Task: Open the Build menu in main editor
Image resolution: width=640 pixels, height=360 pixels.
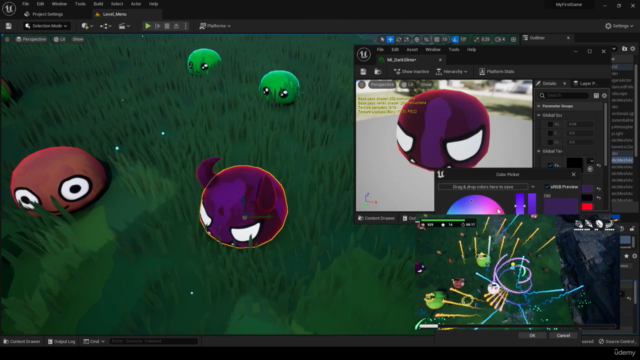Action: click(x=98, y=4)
